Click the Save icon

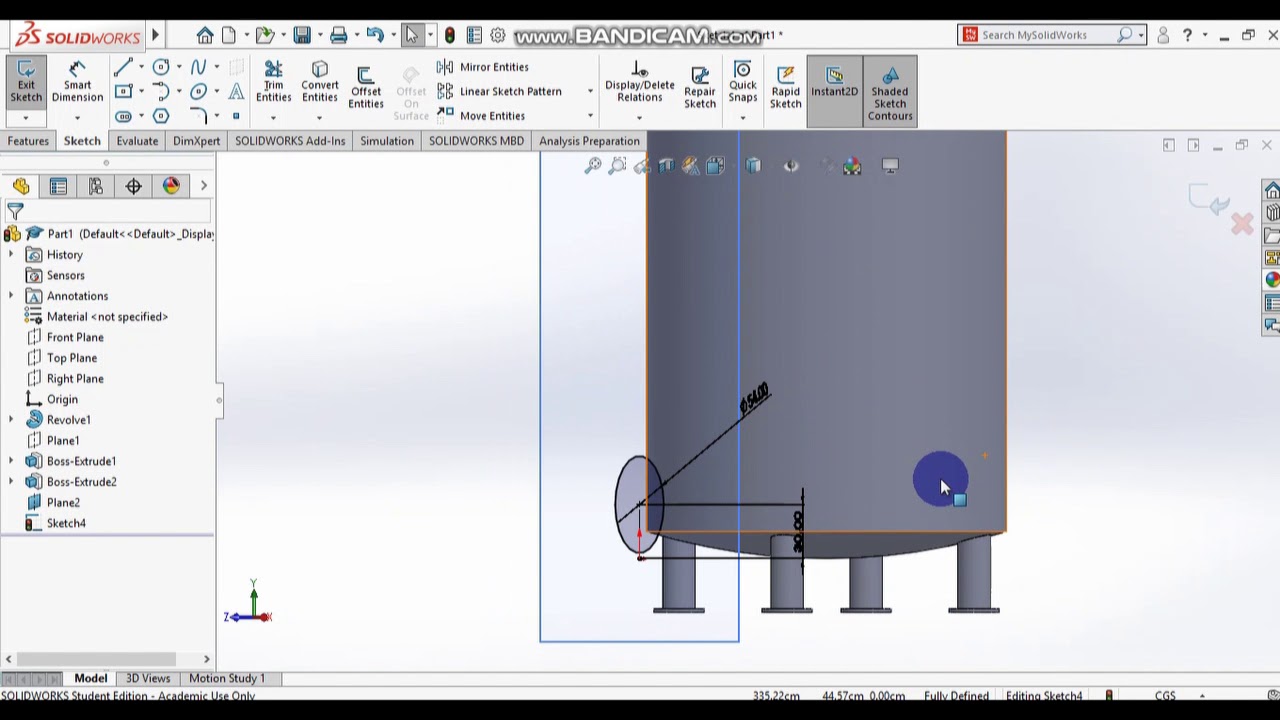click(x=302, y=35)
